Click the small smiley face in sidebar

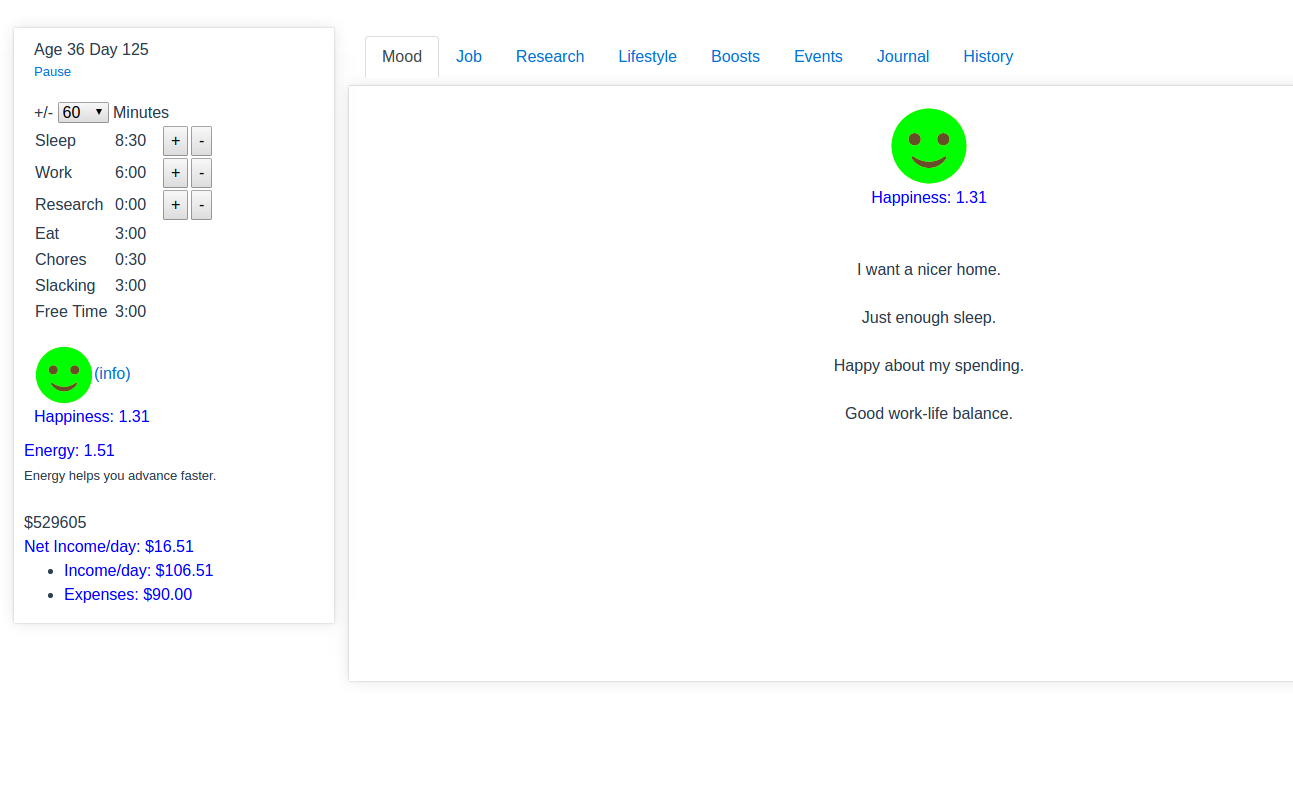pyautogui.click(x=64, y=375)
